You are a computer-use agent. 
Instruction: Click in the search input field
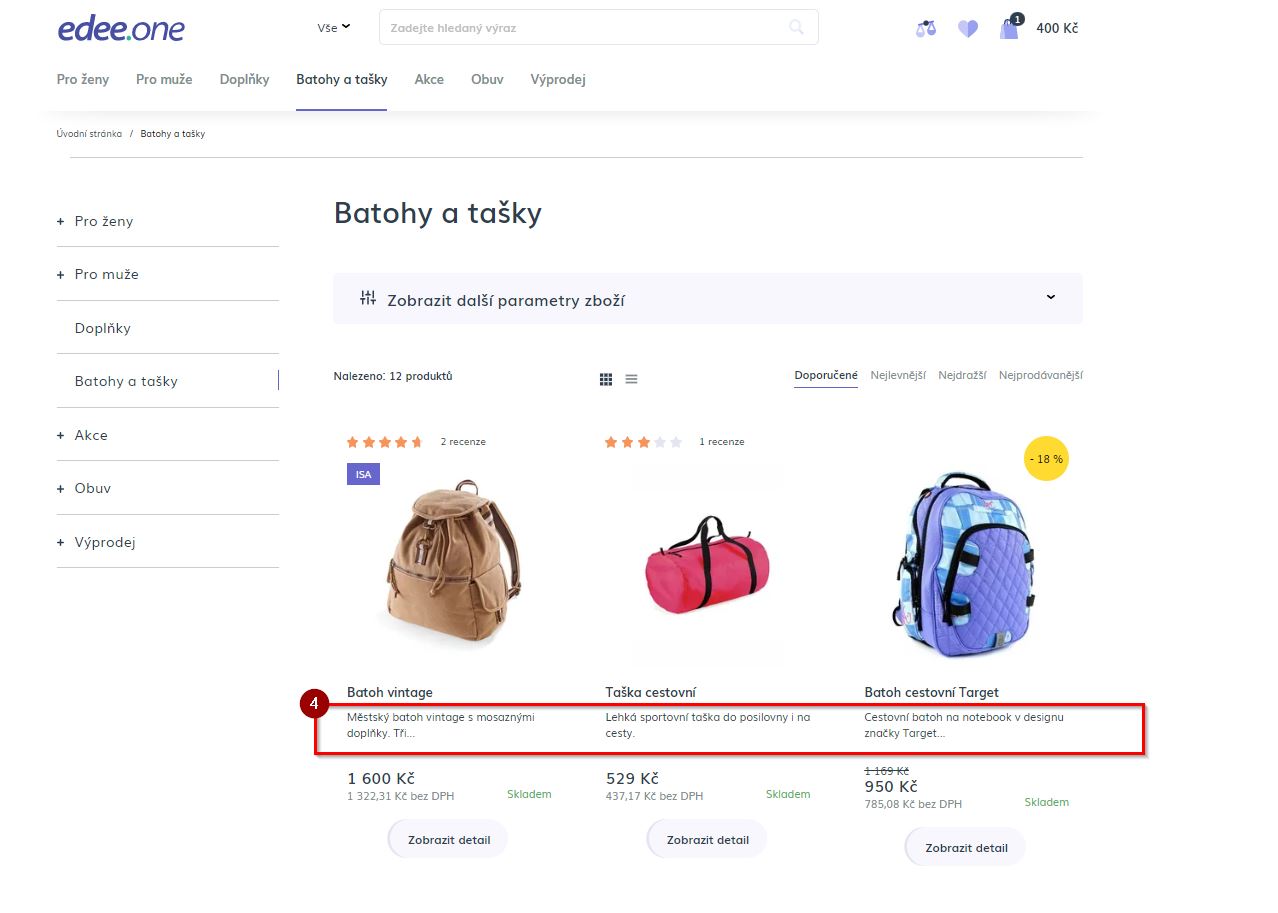[x=580, y=28]
